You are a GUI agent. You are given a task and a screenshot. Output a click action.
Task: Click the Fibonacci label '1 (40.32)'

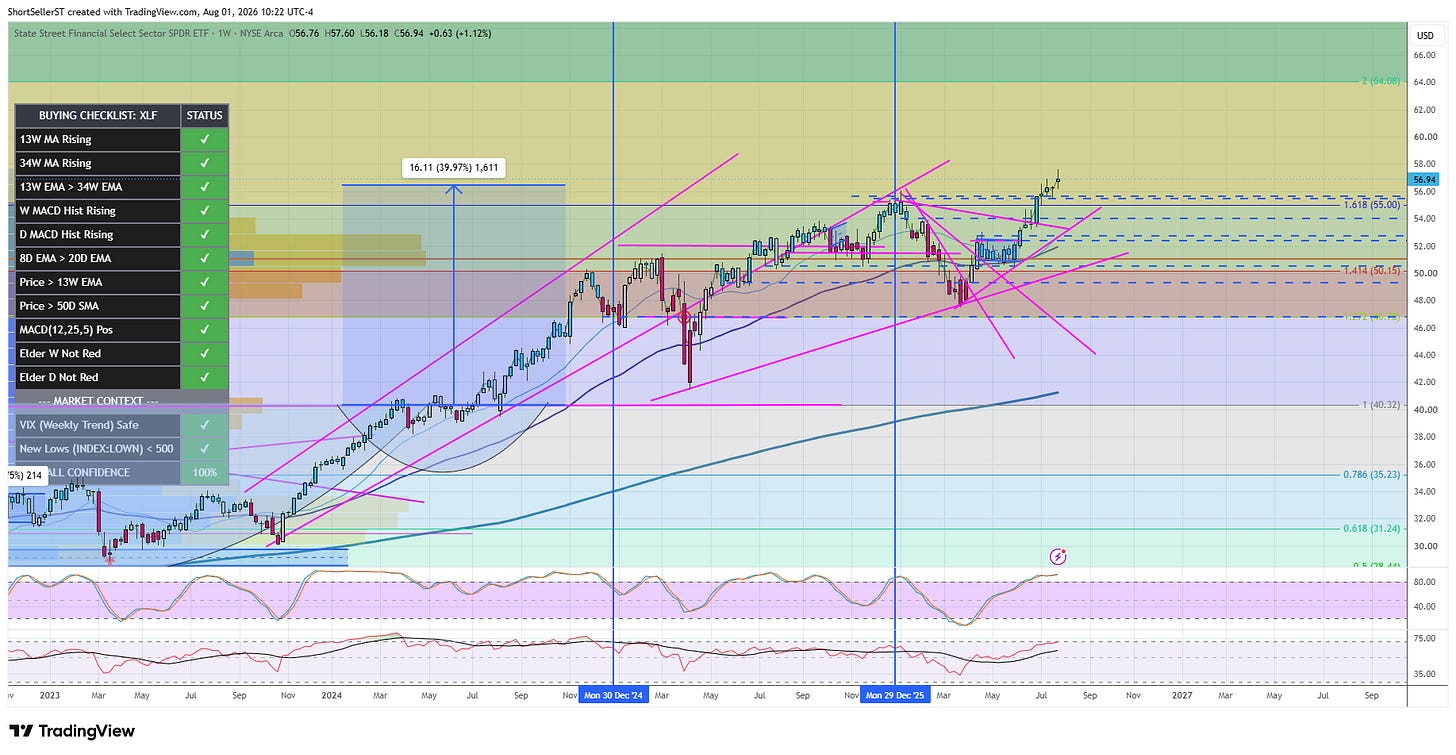[1381, 406]
